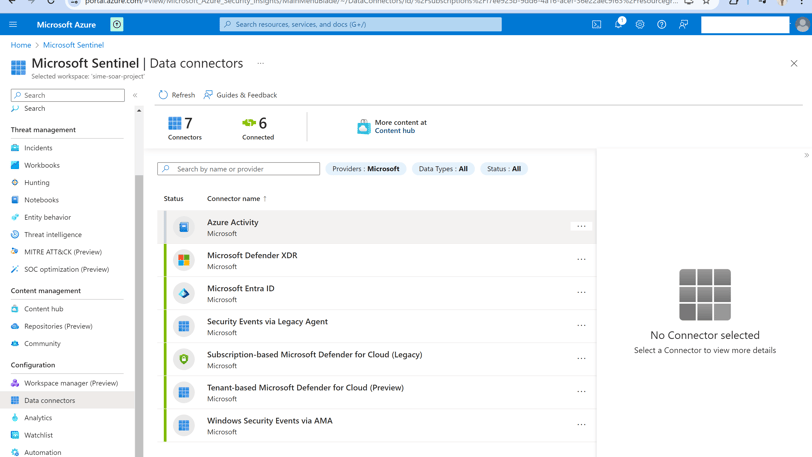Click the Guides & Feedback person icon
Image resolution: width=812 pixels, height=457 pixels.
[208, 95]
